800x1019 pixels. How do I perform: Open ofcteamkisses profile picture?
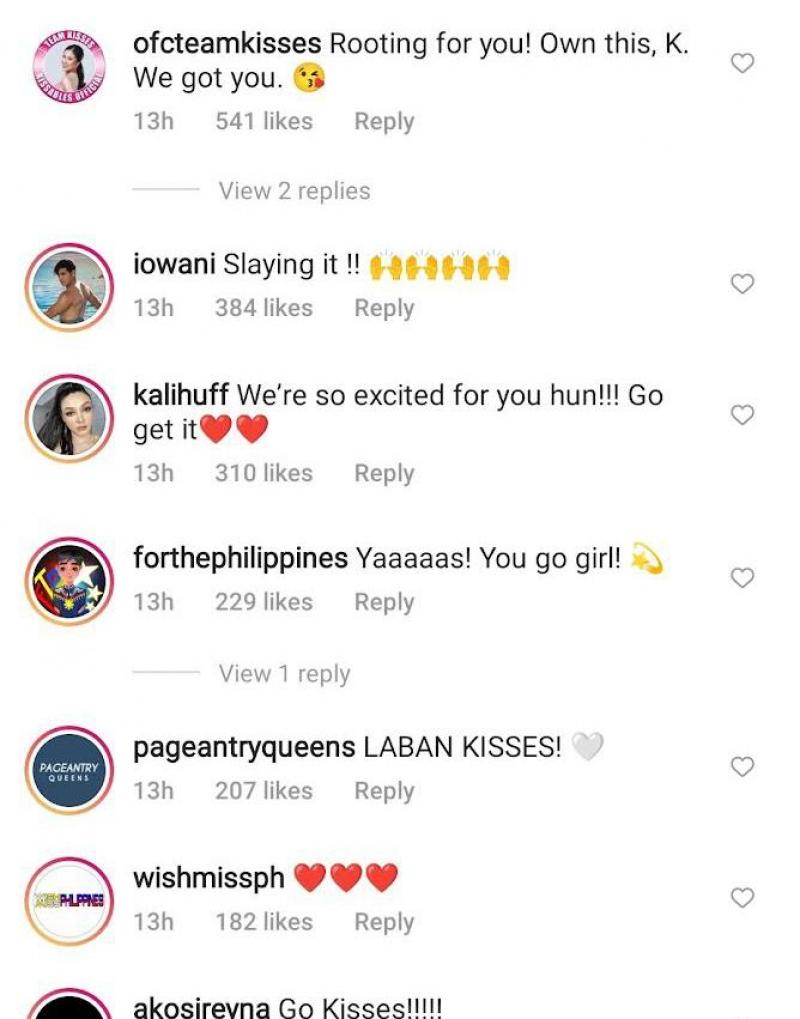[69, 68]
